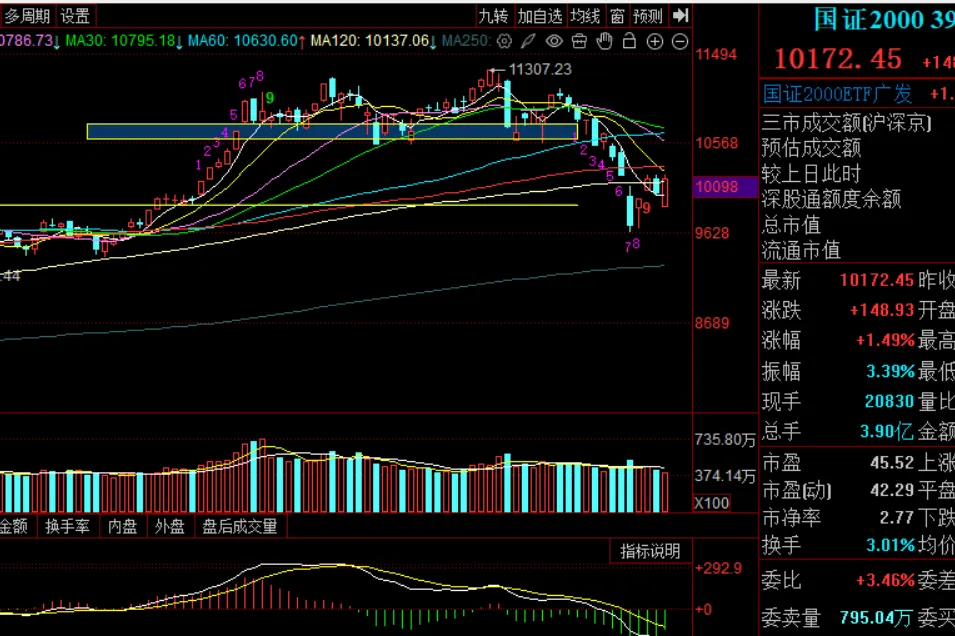
Task: Select the blue rectangle drawn on chart
Action: click(332, 132)
